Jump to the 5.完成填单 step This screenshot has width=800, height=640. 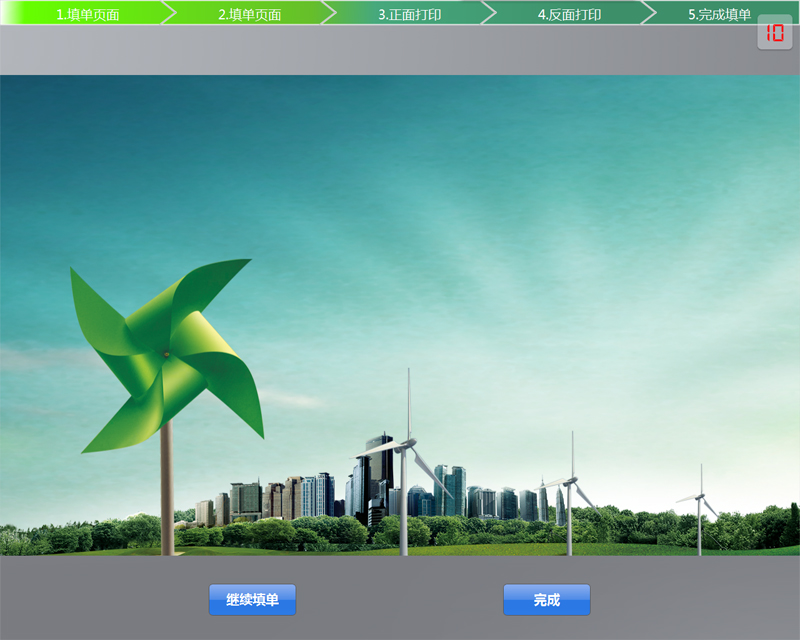click(x=719, y=14)
